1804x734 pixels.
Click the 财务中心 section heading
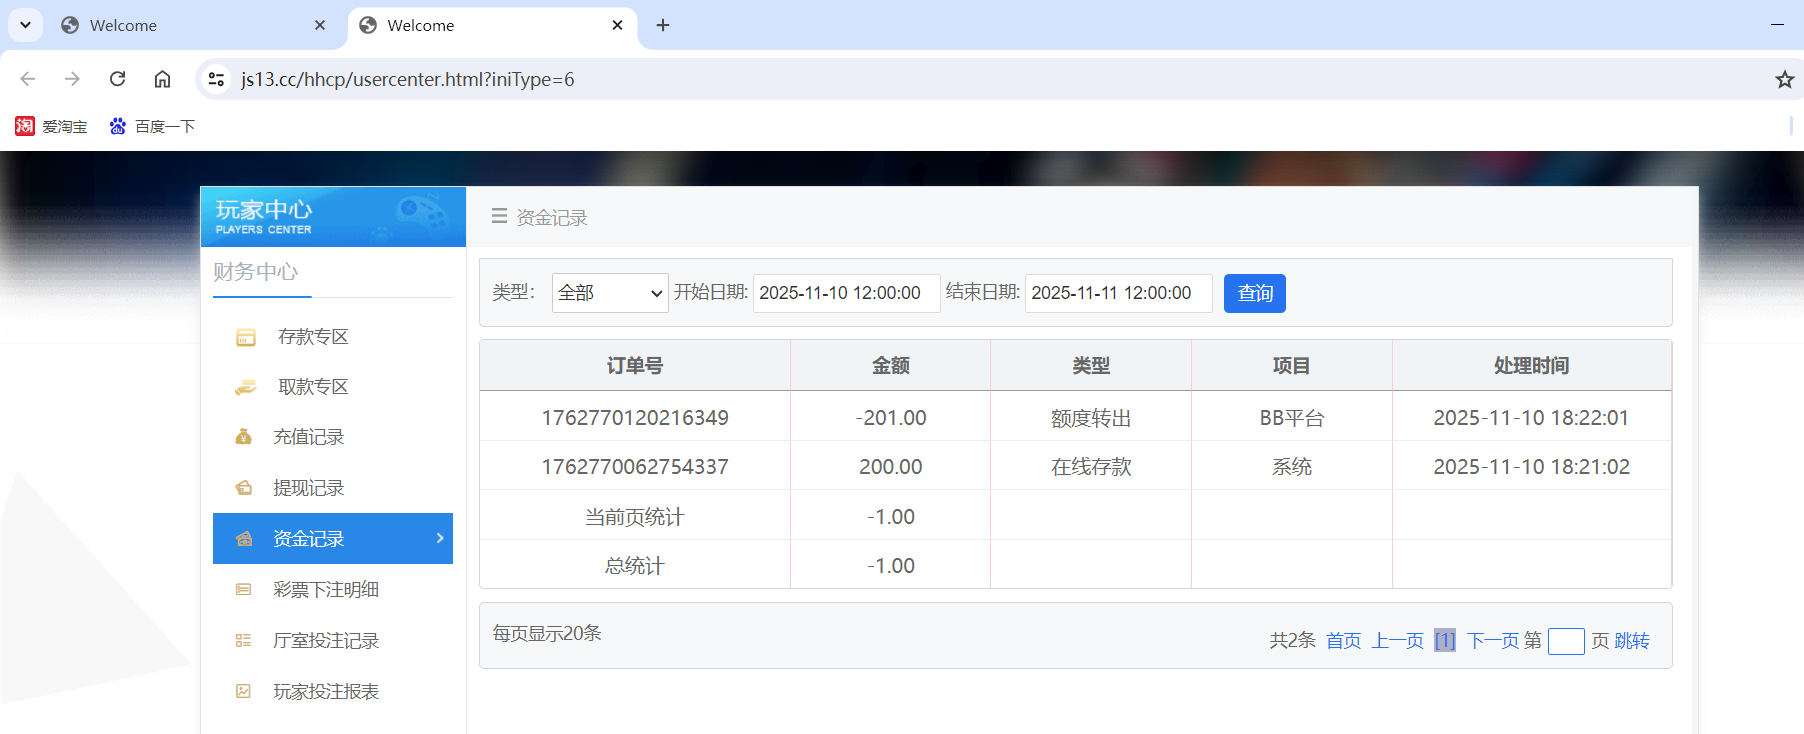point(256,272)
